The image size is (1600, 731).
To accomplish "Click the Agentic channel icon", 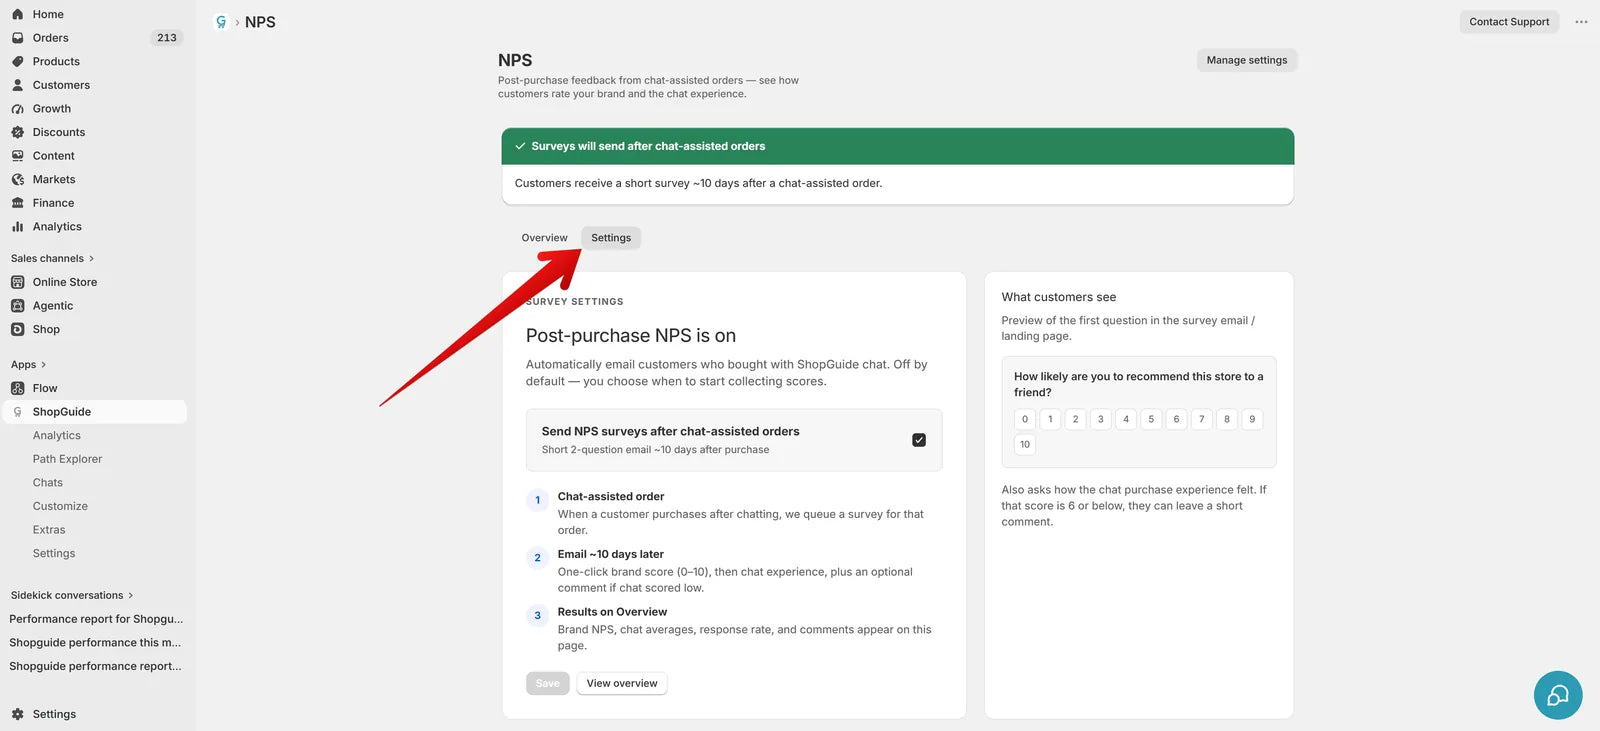I will pos(17,306).
